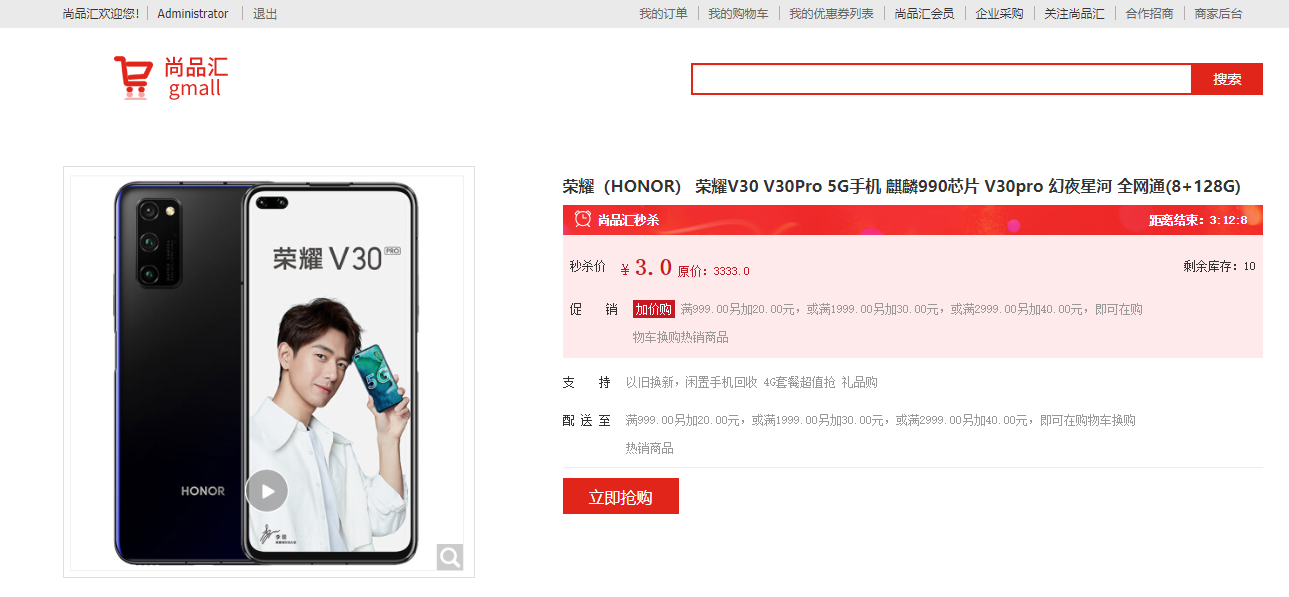Play the product video on phone image

266,490
